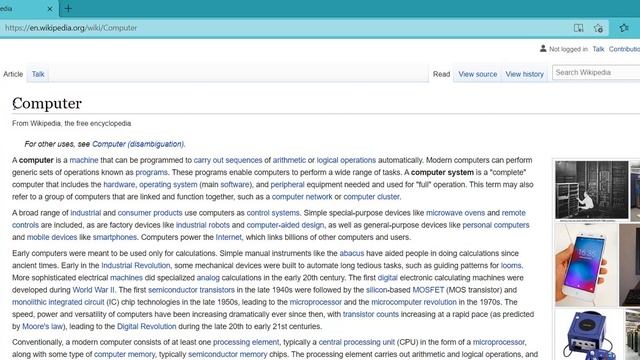Click the transistor counts link

(x=371, y=315)
